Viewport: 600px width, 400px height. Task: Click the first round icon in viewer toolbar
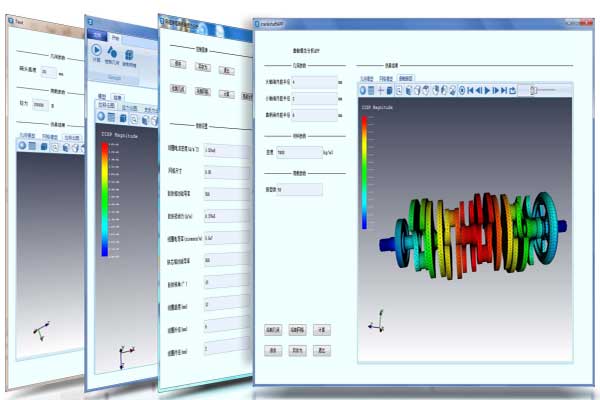click(363, 90)
